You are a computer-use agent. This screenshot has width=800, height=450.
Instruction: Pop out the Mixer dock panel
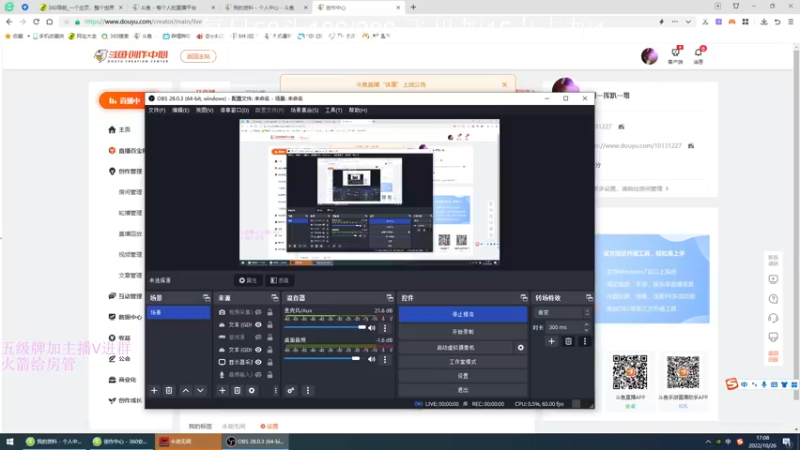(390, 297)
